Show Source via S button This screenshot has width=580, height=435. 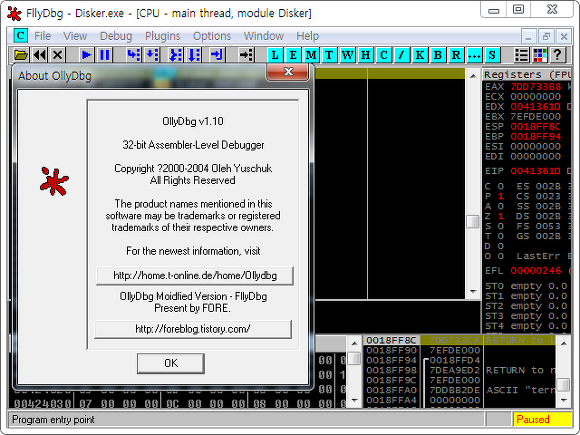(x=492, y=55)
